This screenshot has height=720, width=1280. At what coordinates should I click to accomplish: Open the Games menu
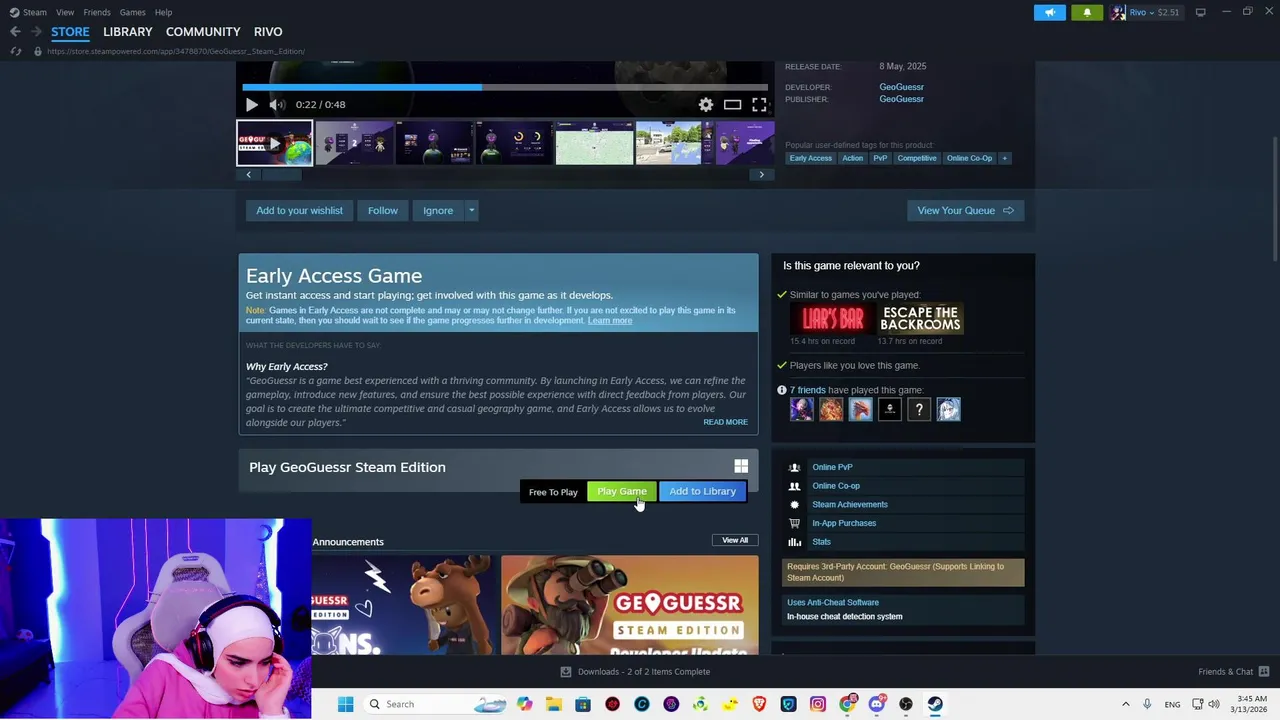click(132, 12)
